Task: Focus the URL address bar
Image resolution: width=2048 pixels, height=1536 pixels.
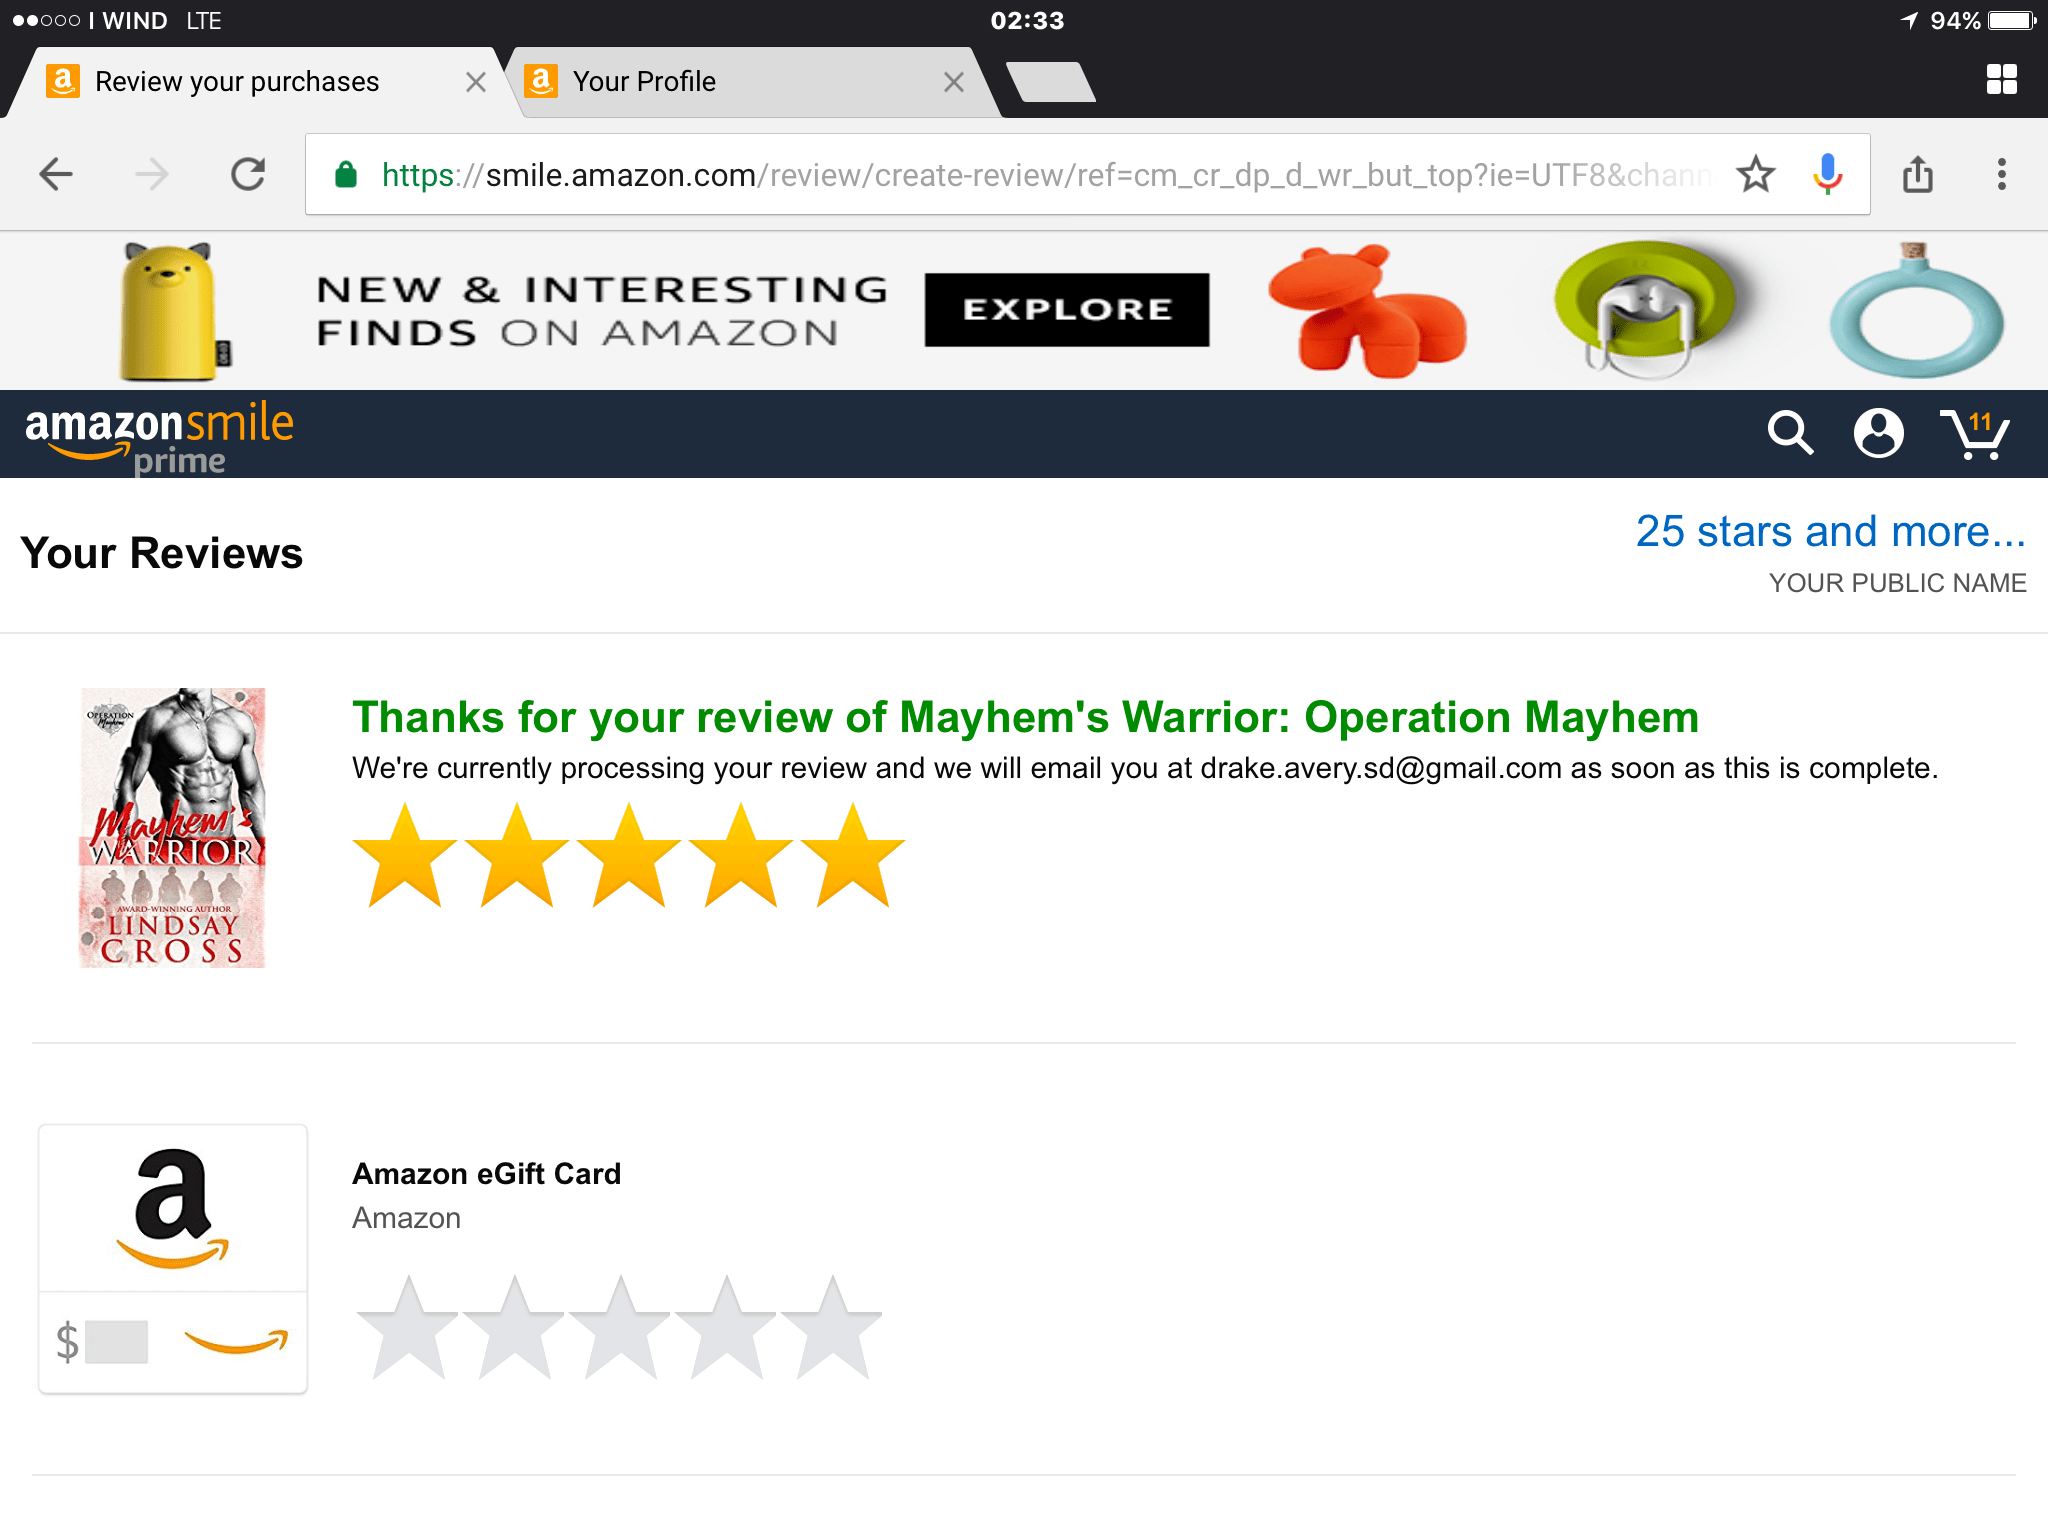Action: tap(1040, 175)
